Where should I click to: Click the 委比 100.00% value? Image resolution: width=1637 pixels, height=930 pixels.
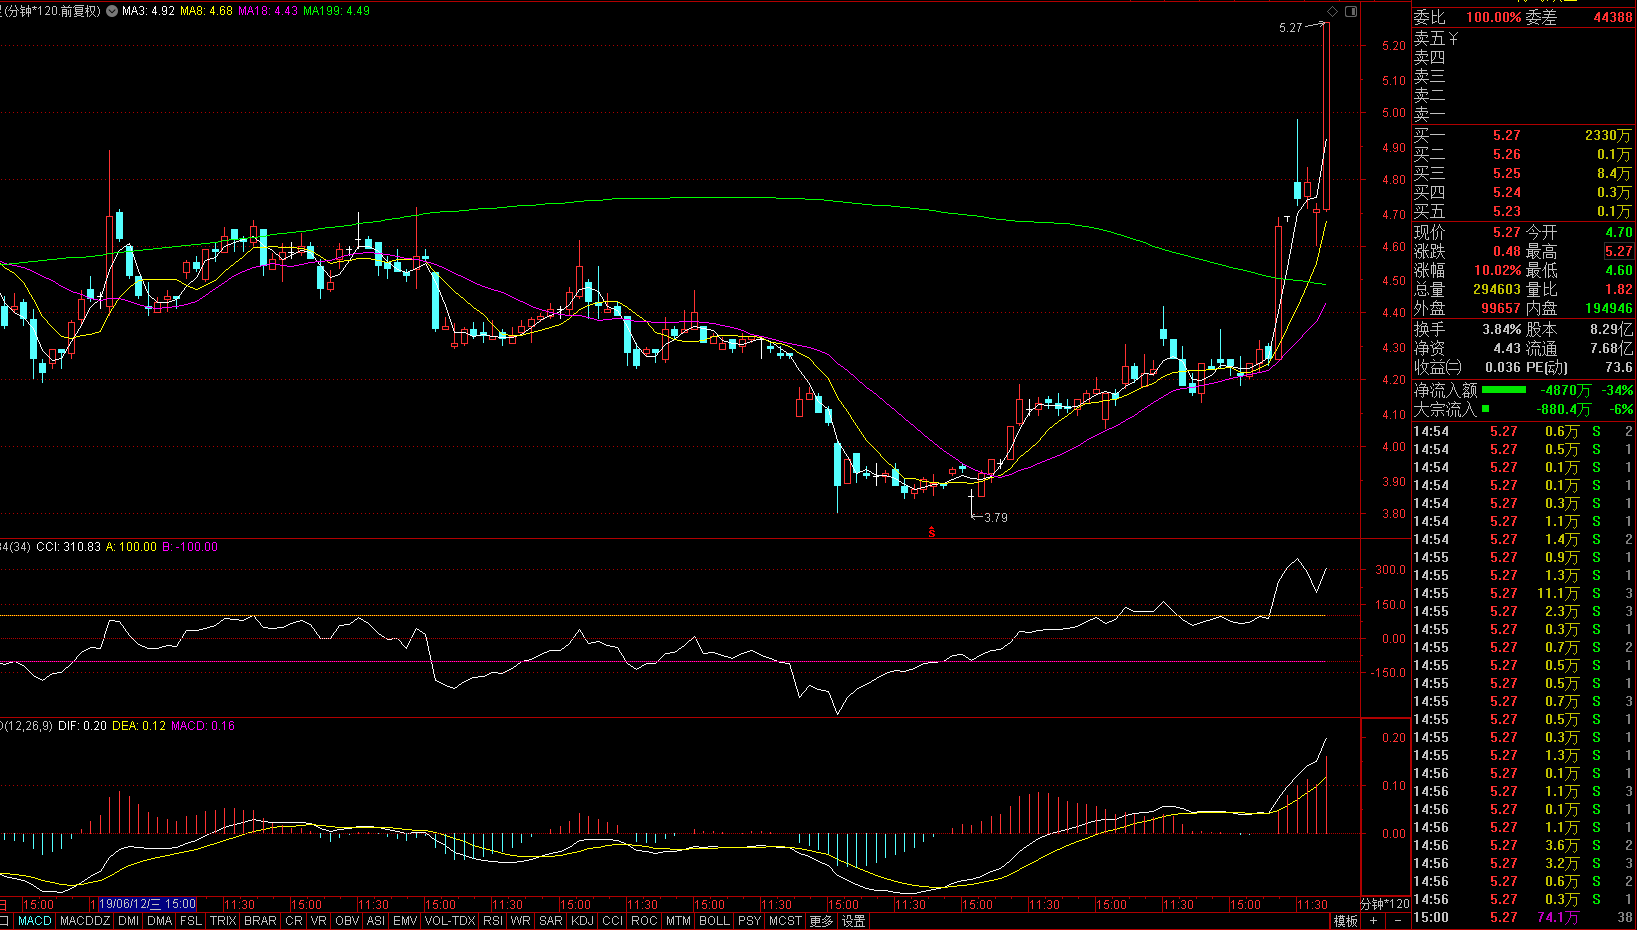tap(1493, 17)
